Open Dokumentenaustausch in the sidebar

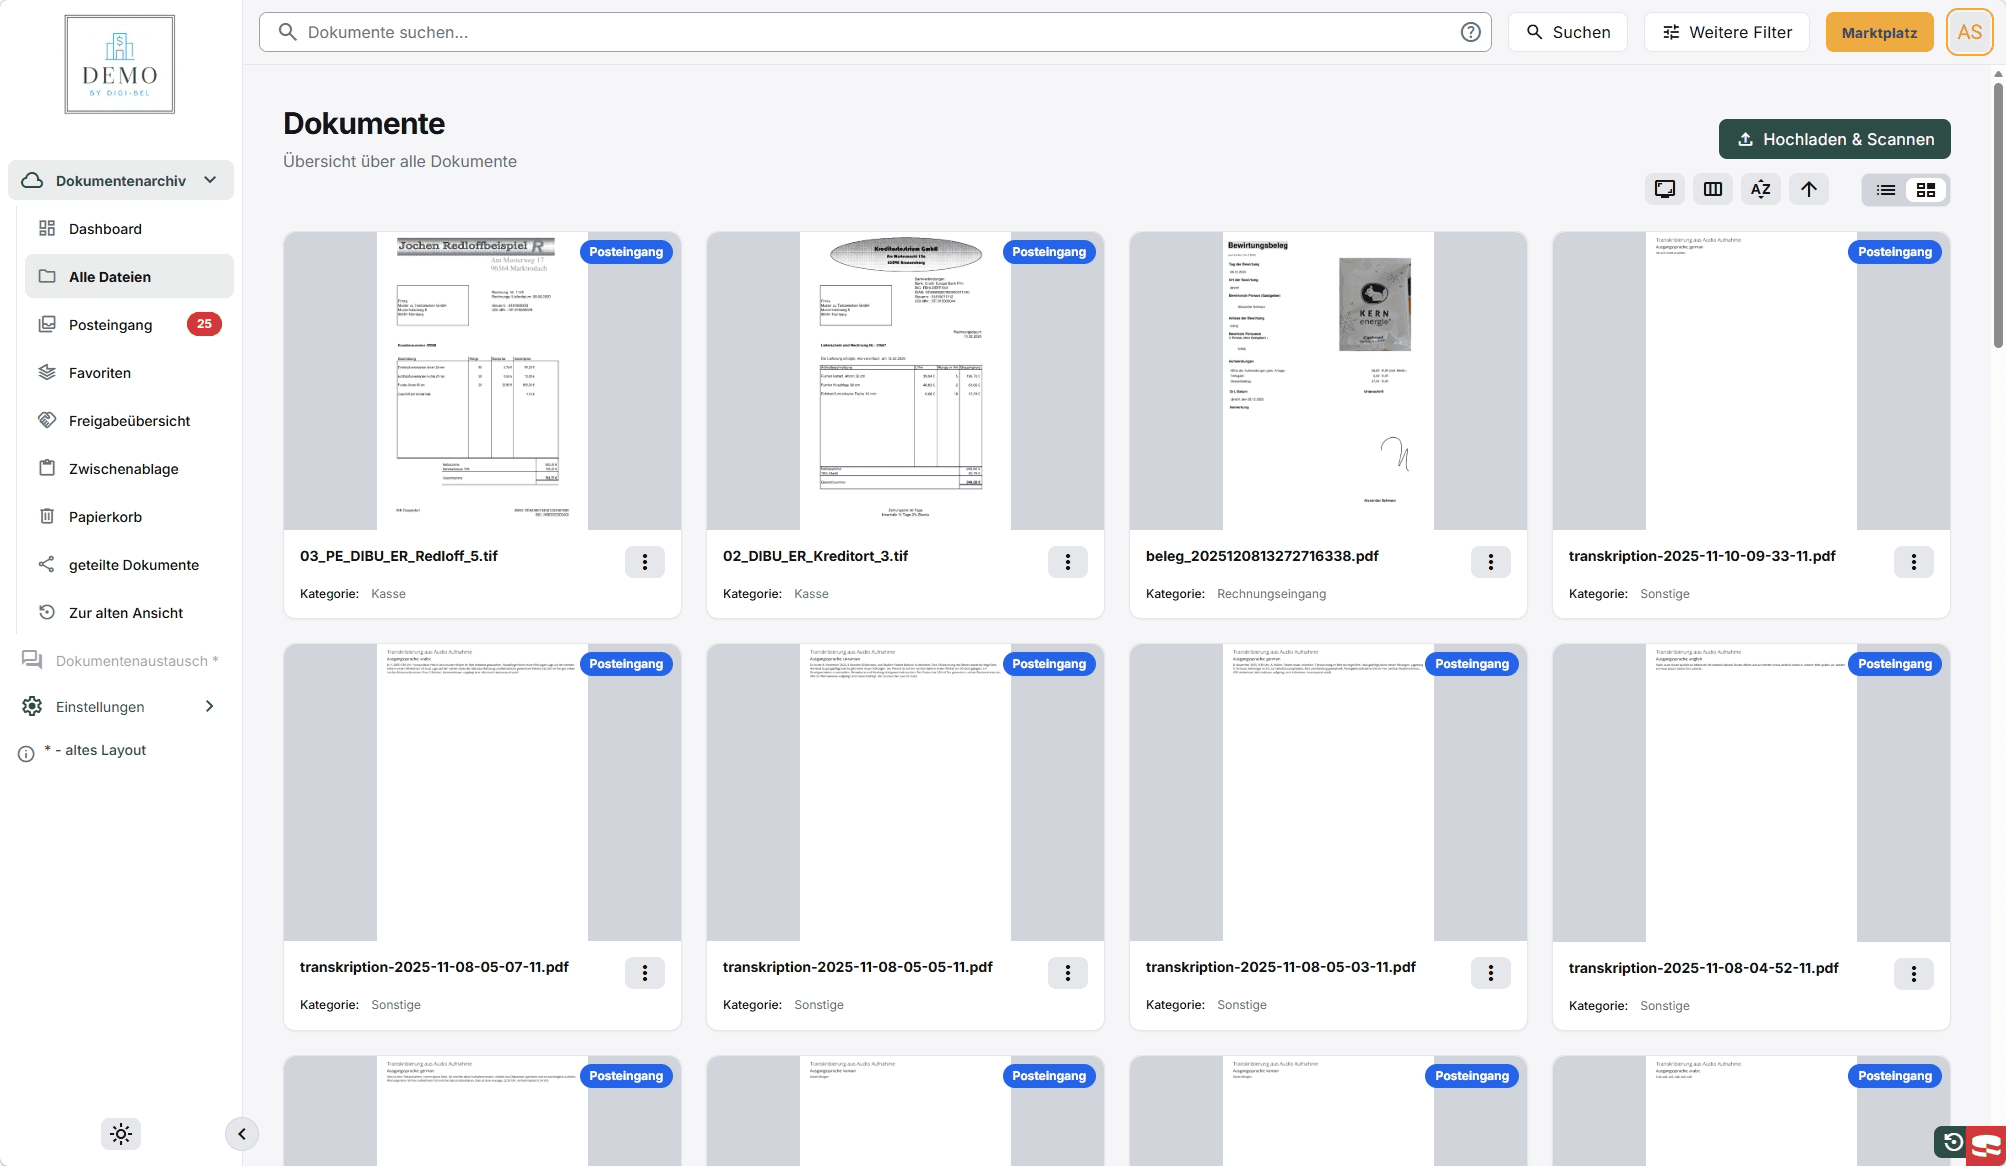coord(121,661)
